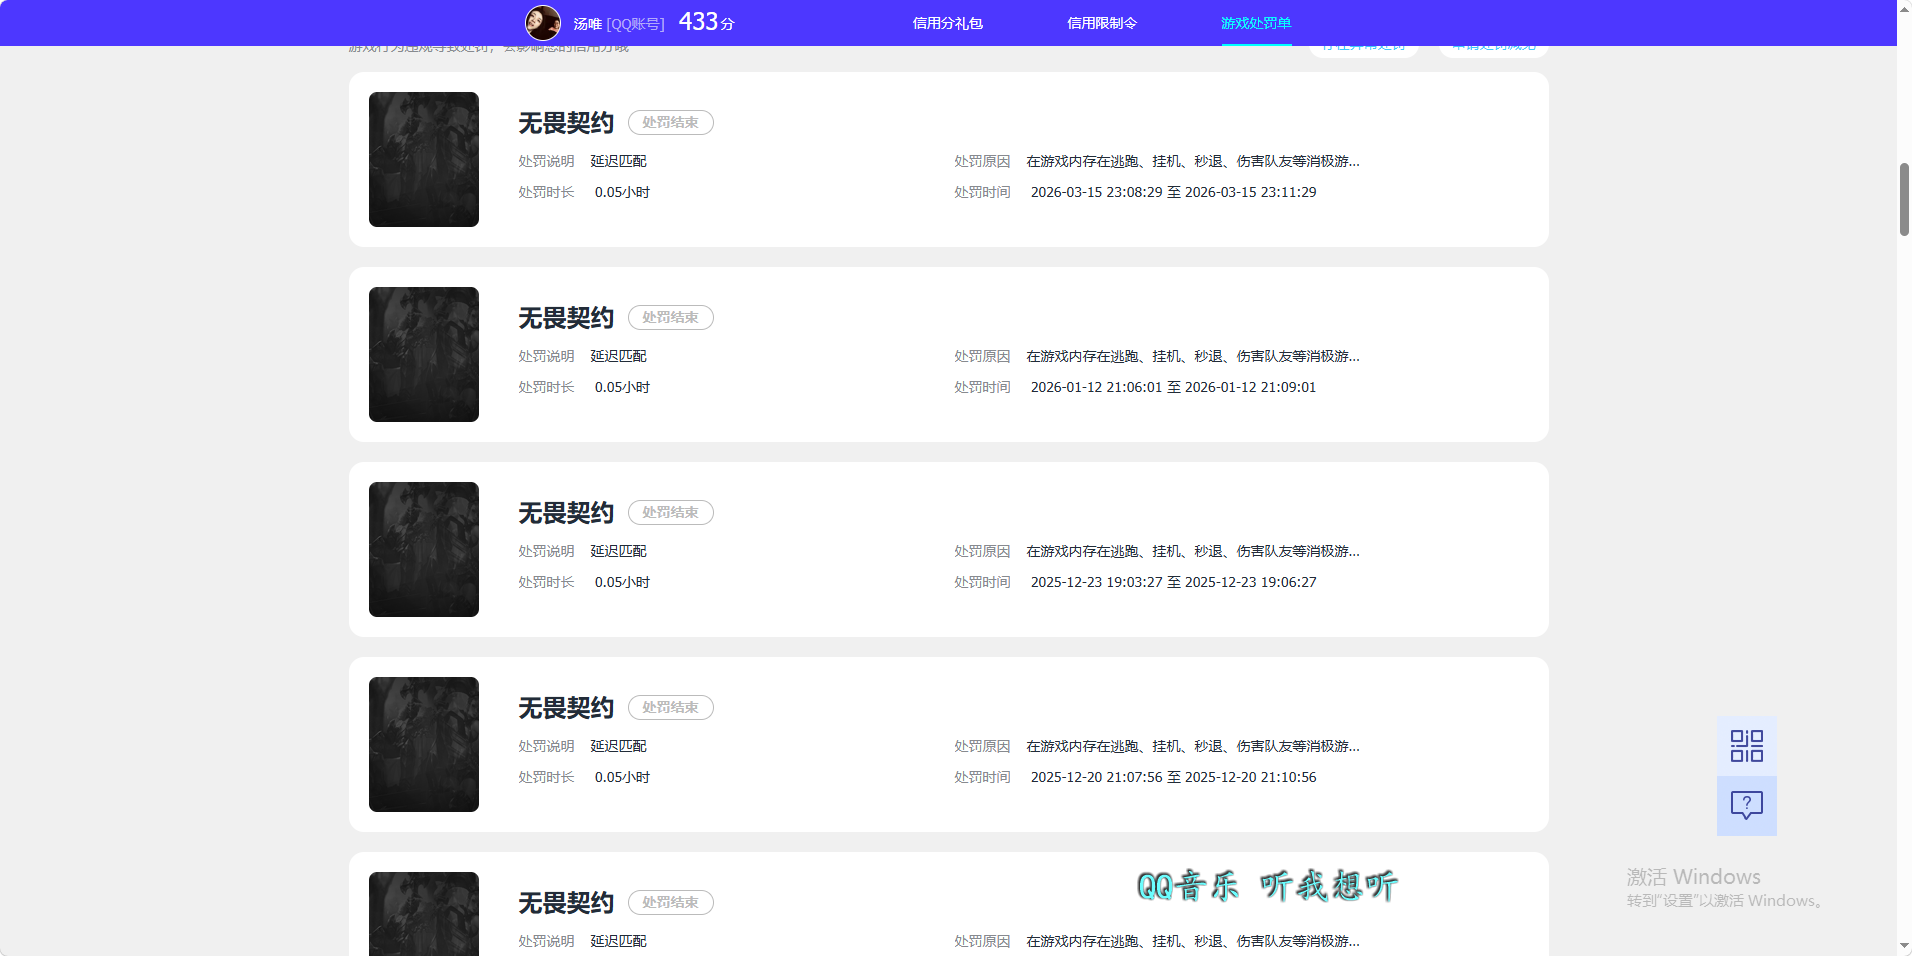Switch to the 信用分礼包 tab
The height and width of the screenshot is (956, 1912).
point(948,22)
